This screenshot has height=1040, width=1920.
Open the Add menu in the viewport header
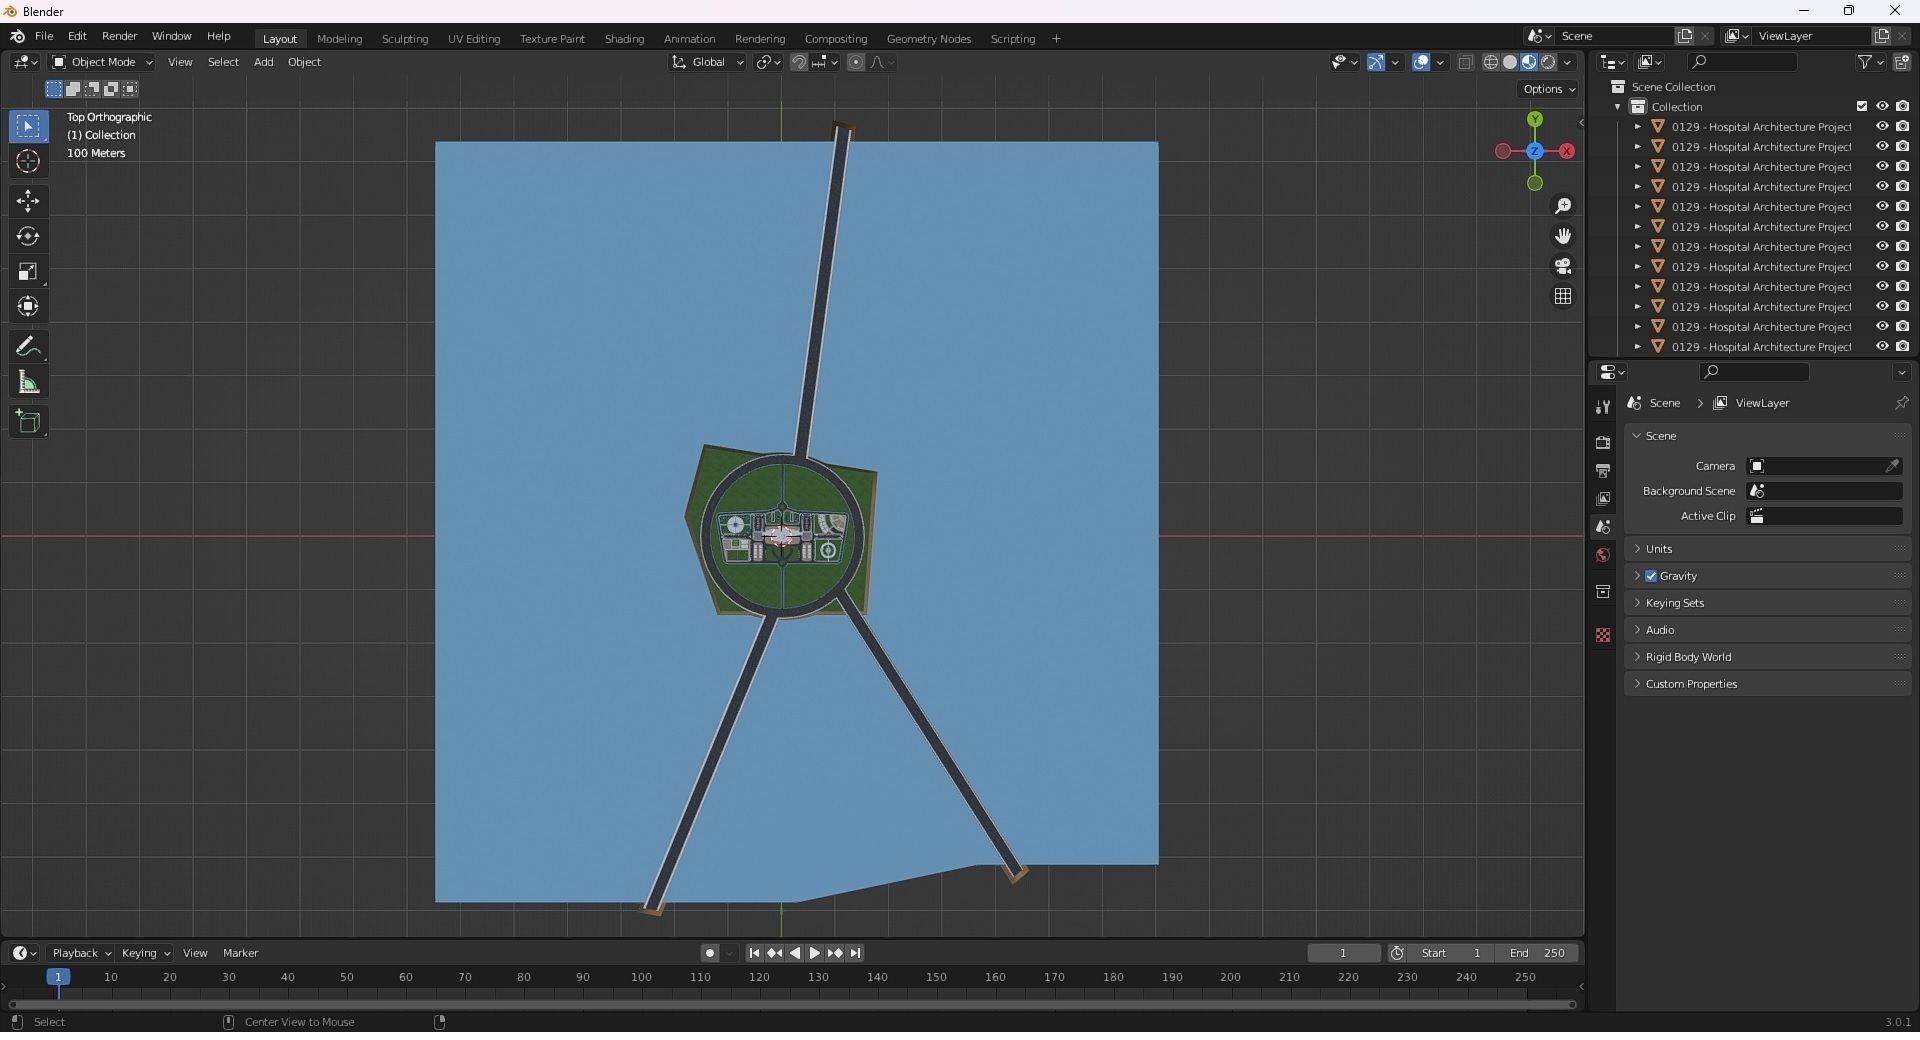pyautogui.click(x=263, y=62)
